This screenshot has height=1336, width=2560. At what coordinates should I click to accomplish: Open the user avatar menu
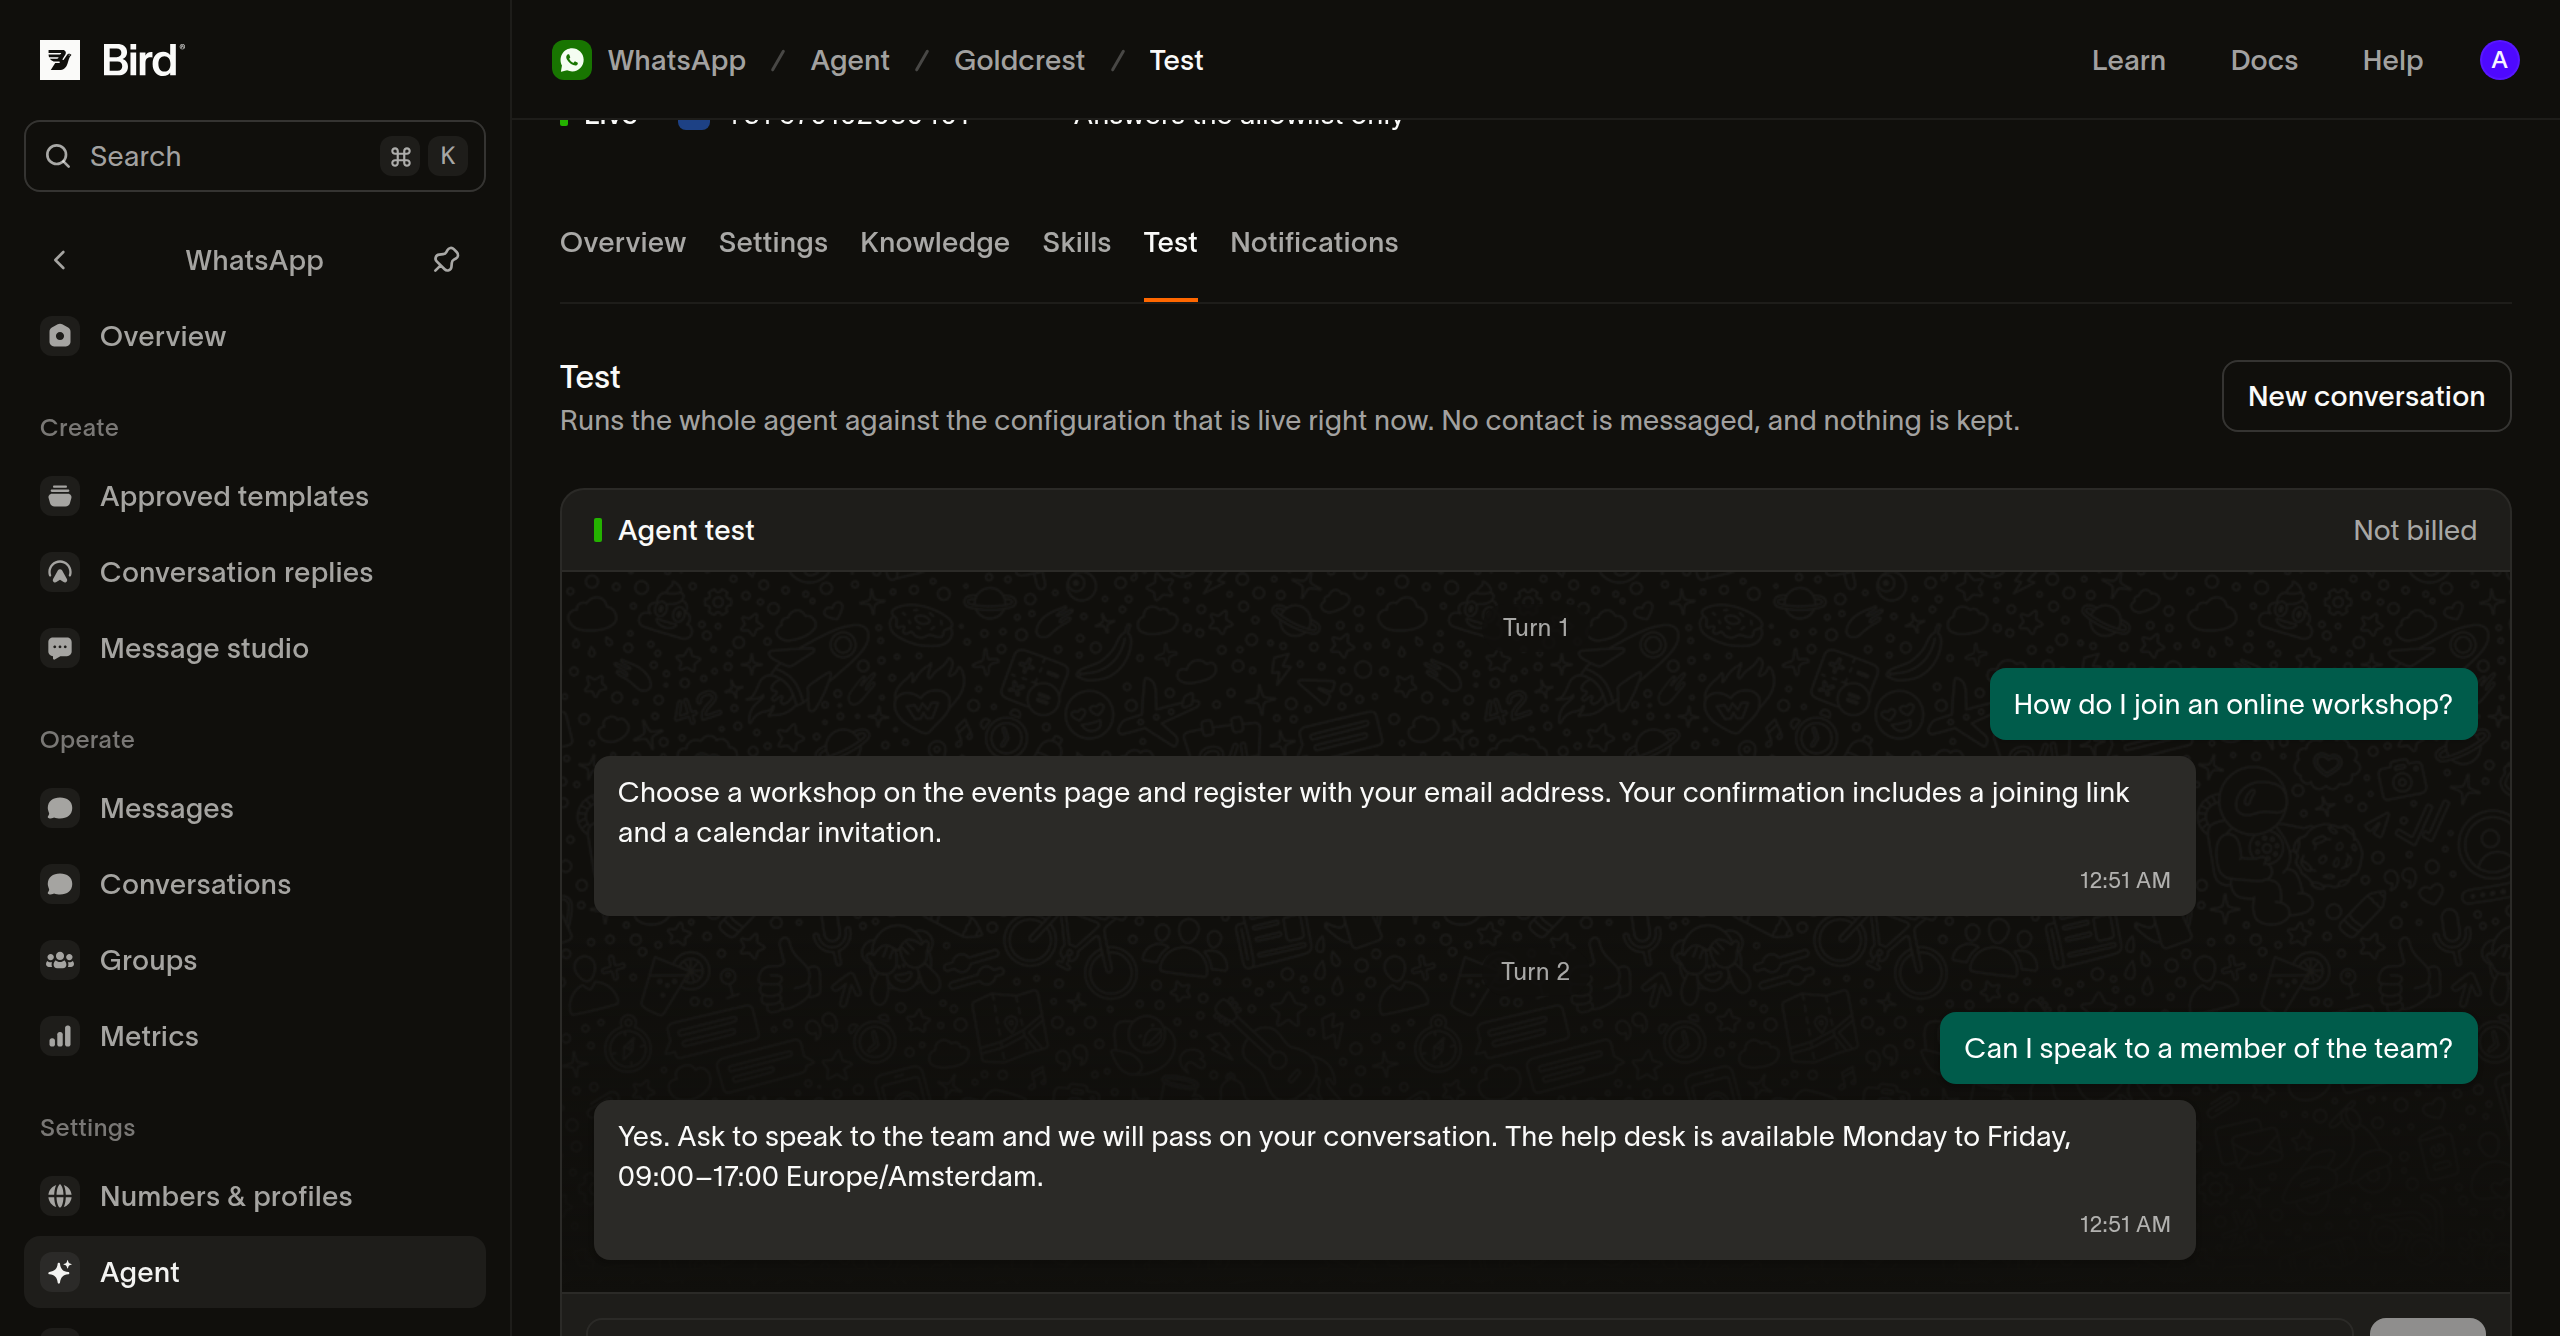[2499, 60]
